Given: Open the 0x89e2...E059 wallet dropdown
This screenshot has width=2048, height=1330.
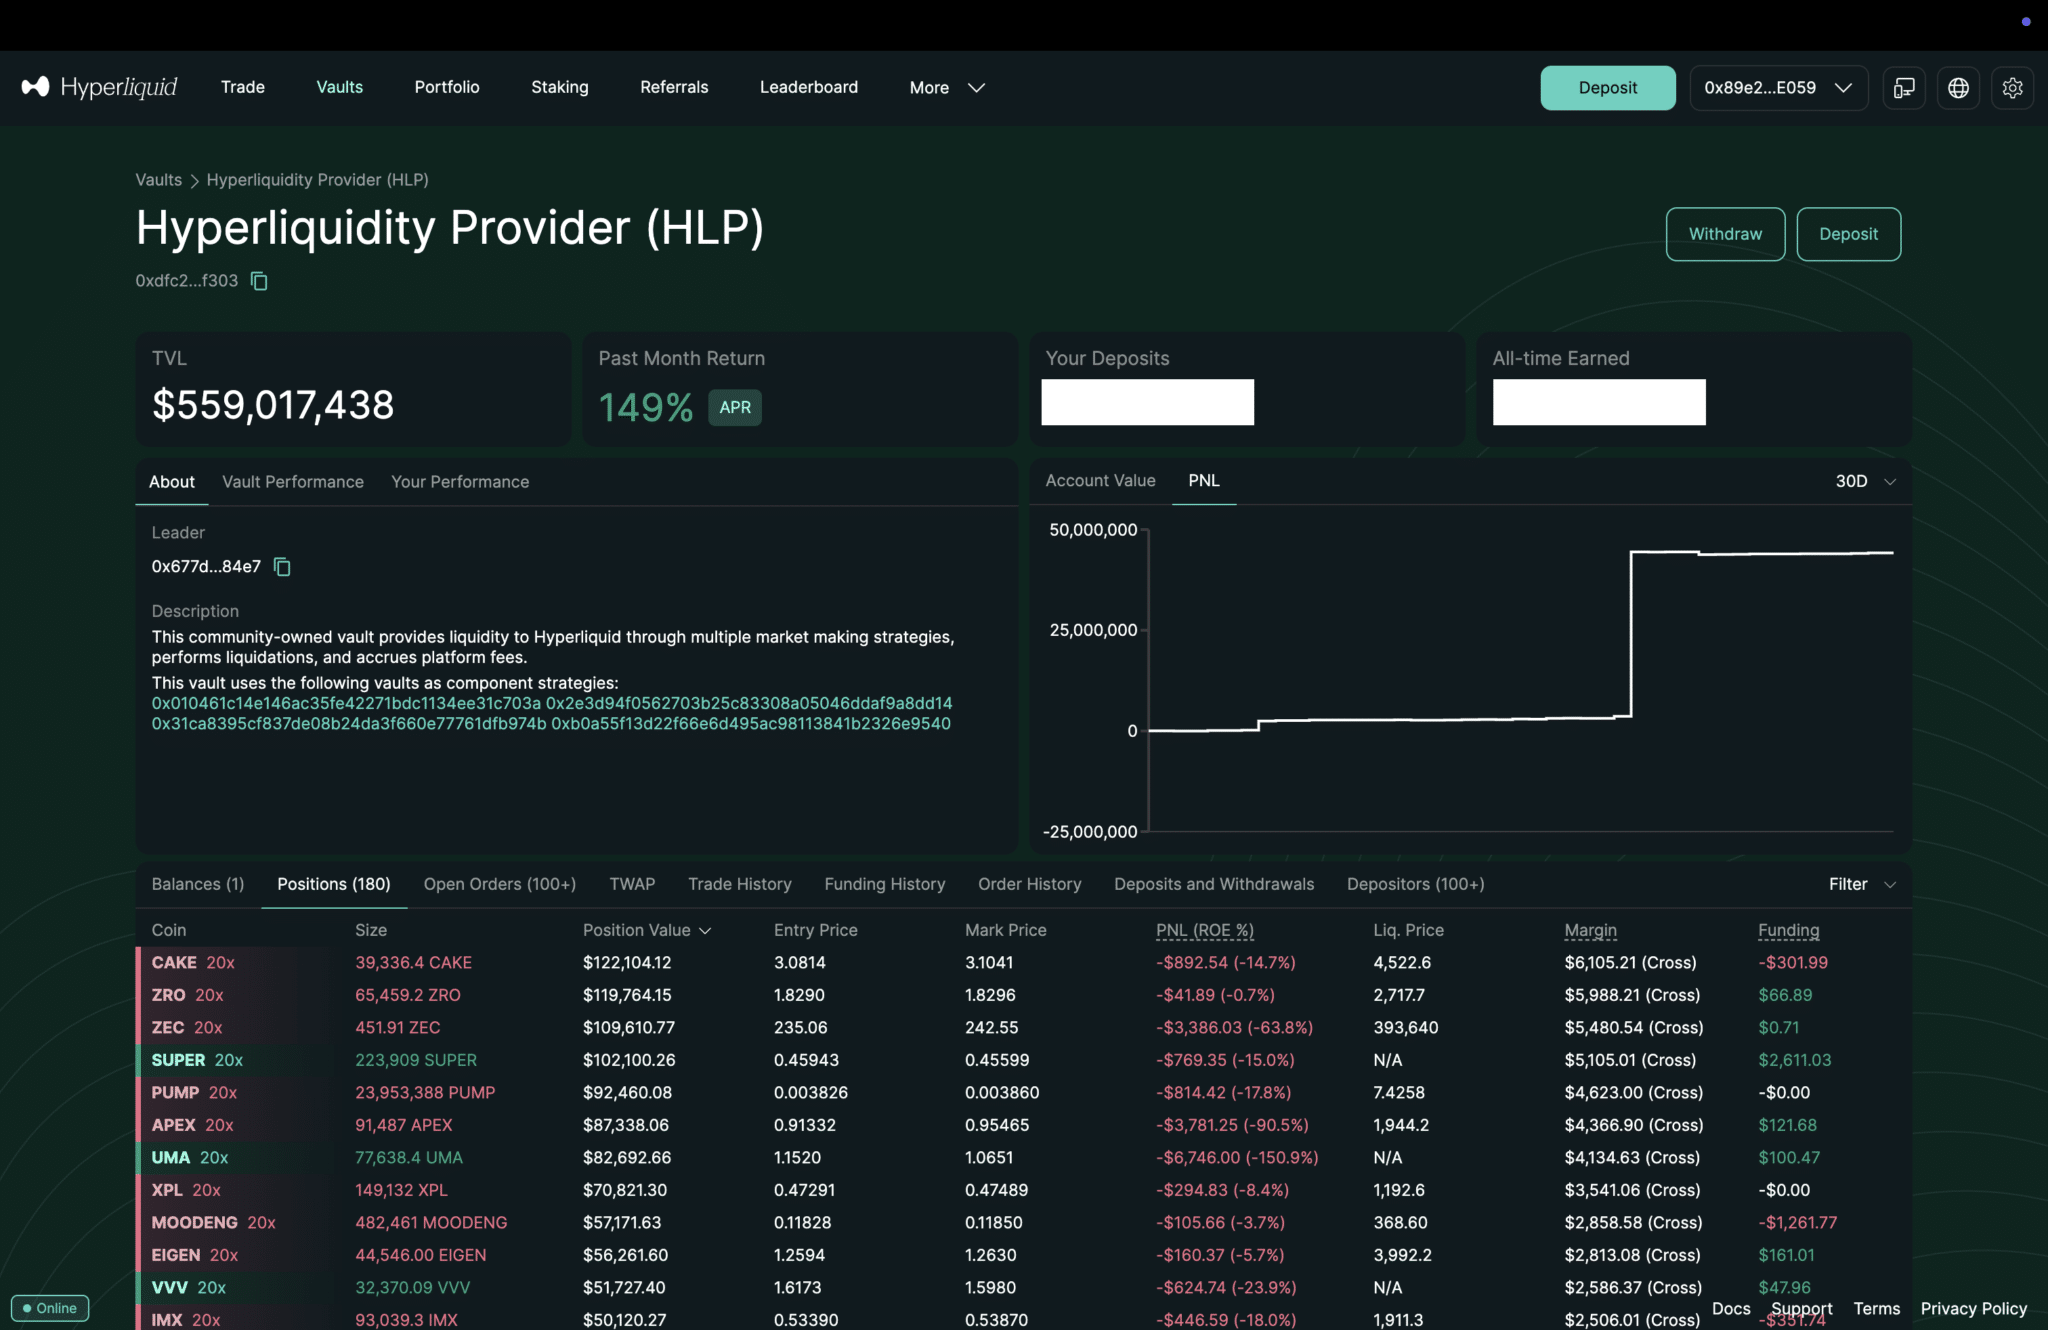Looking at the screenshot, I should [1778, 88].
